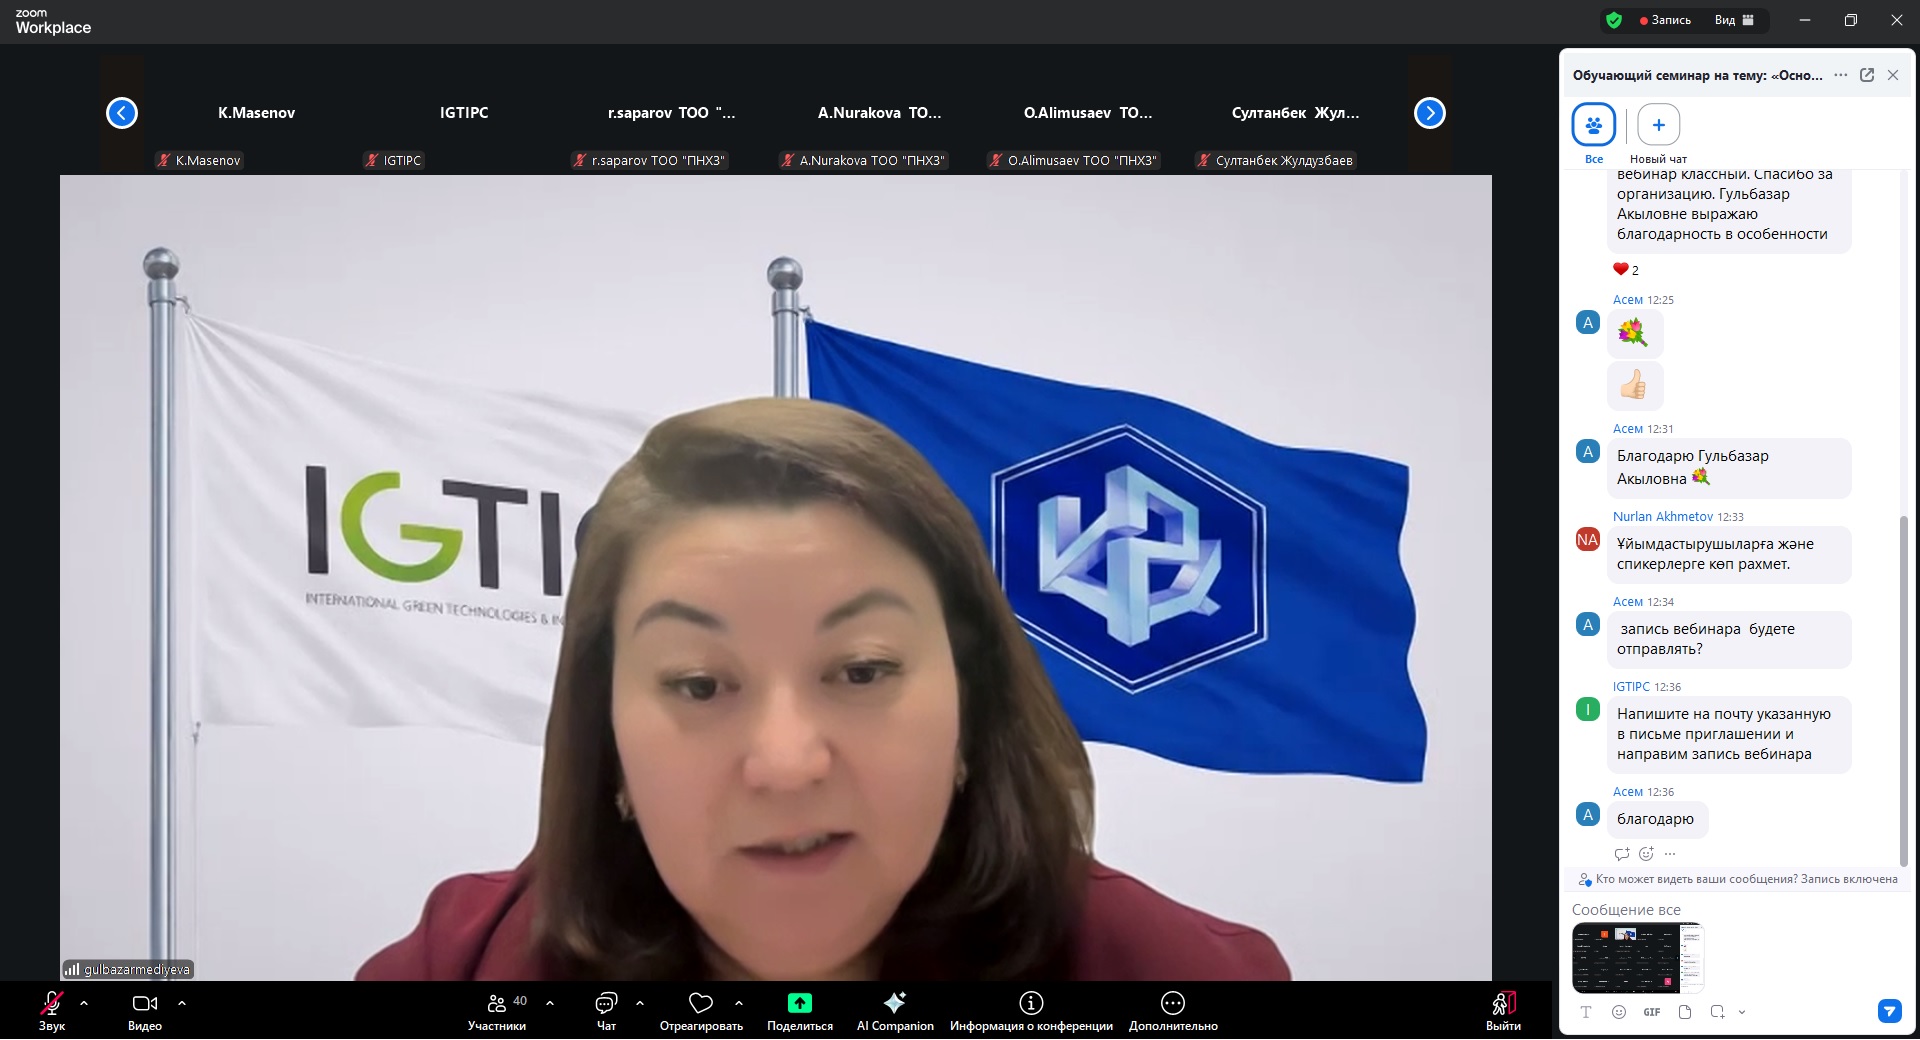The width and height of the screenshot is (1920, 1040).
Task: Expand audio options arrow next to Звук
Action: click(84, 1002)
